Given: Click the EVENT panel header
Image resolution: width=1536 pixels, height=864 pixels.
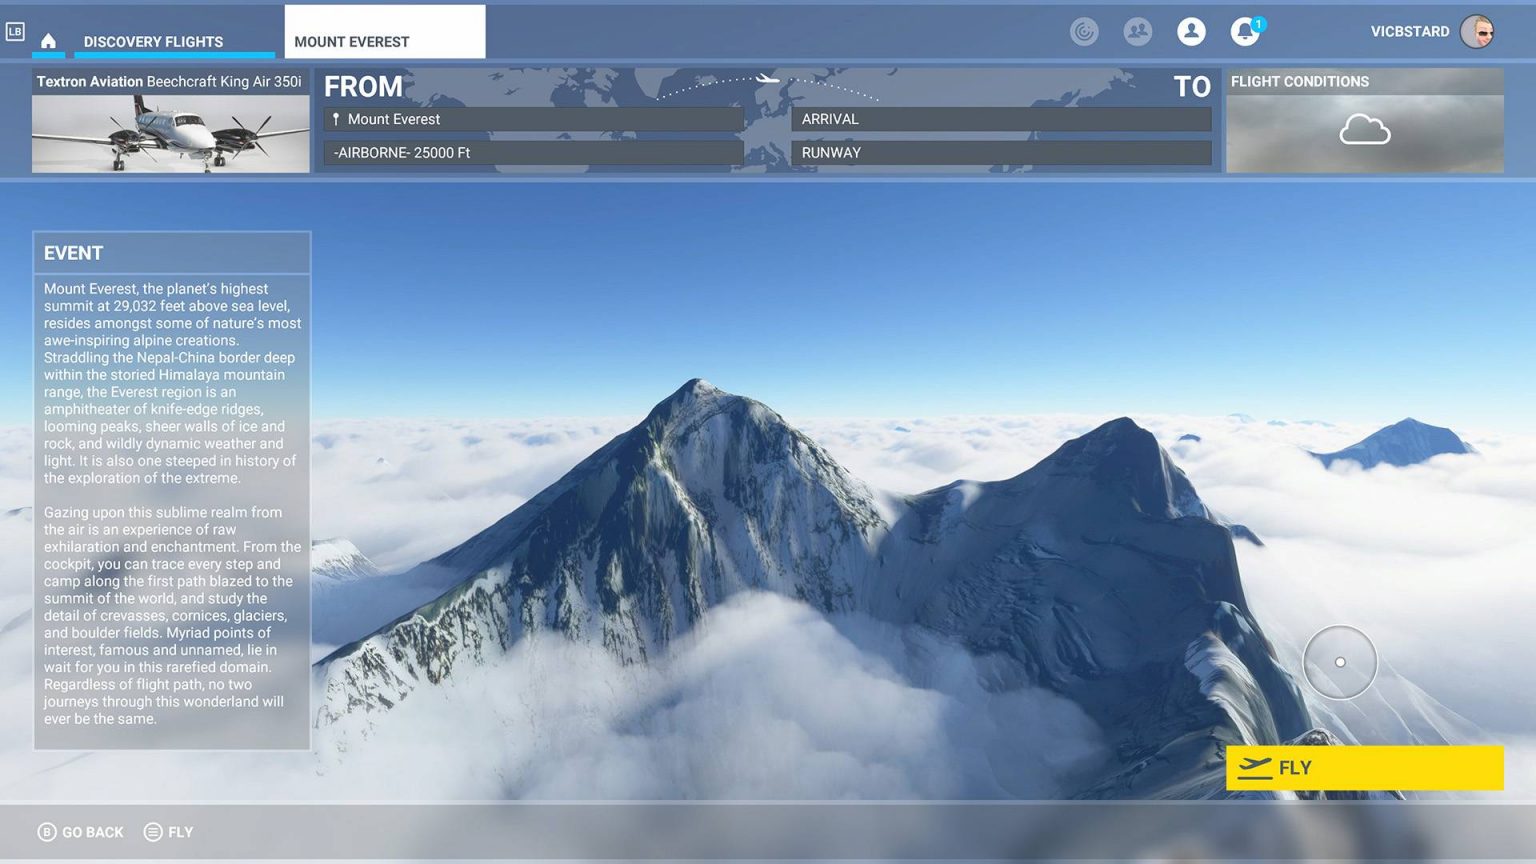Looking at the screenshot, I should click(172, 253).
